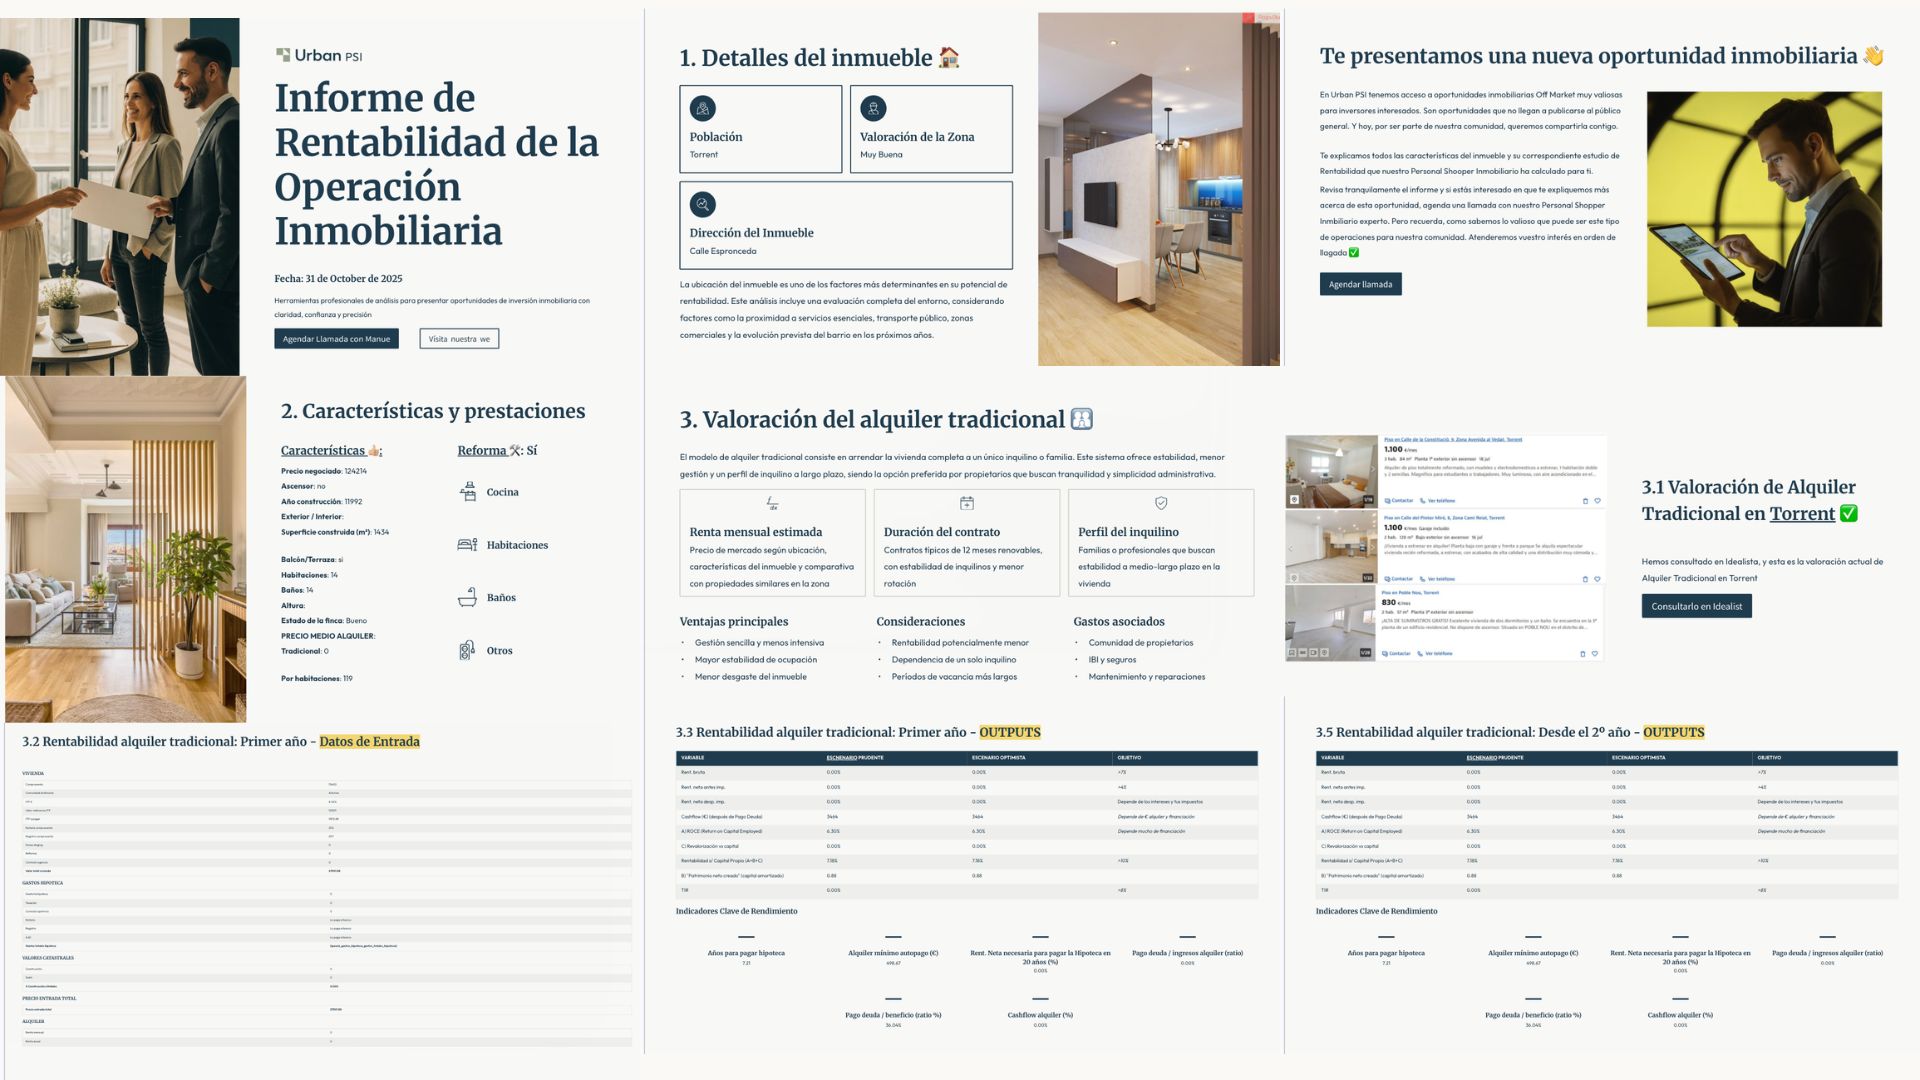Click the Valoración de la Zona icon
Viewport: 1920px width, 1080px height.
(x=873, y=108)
